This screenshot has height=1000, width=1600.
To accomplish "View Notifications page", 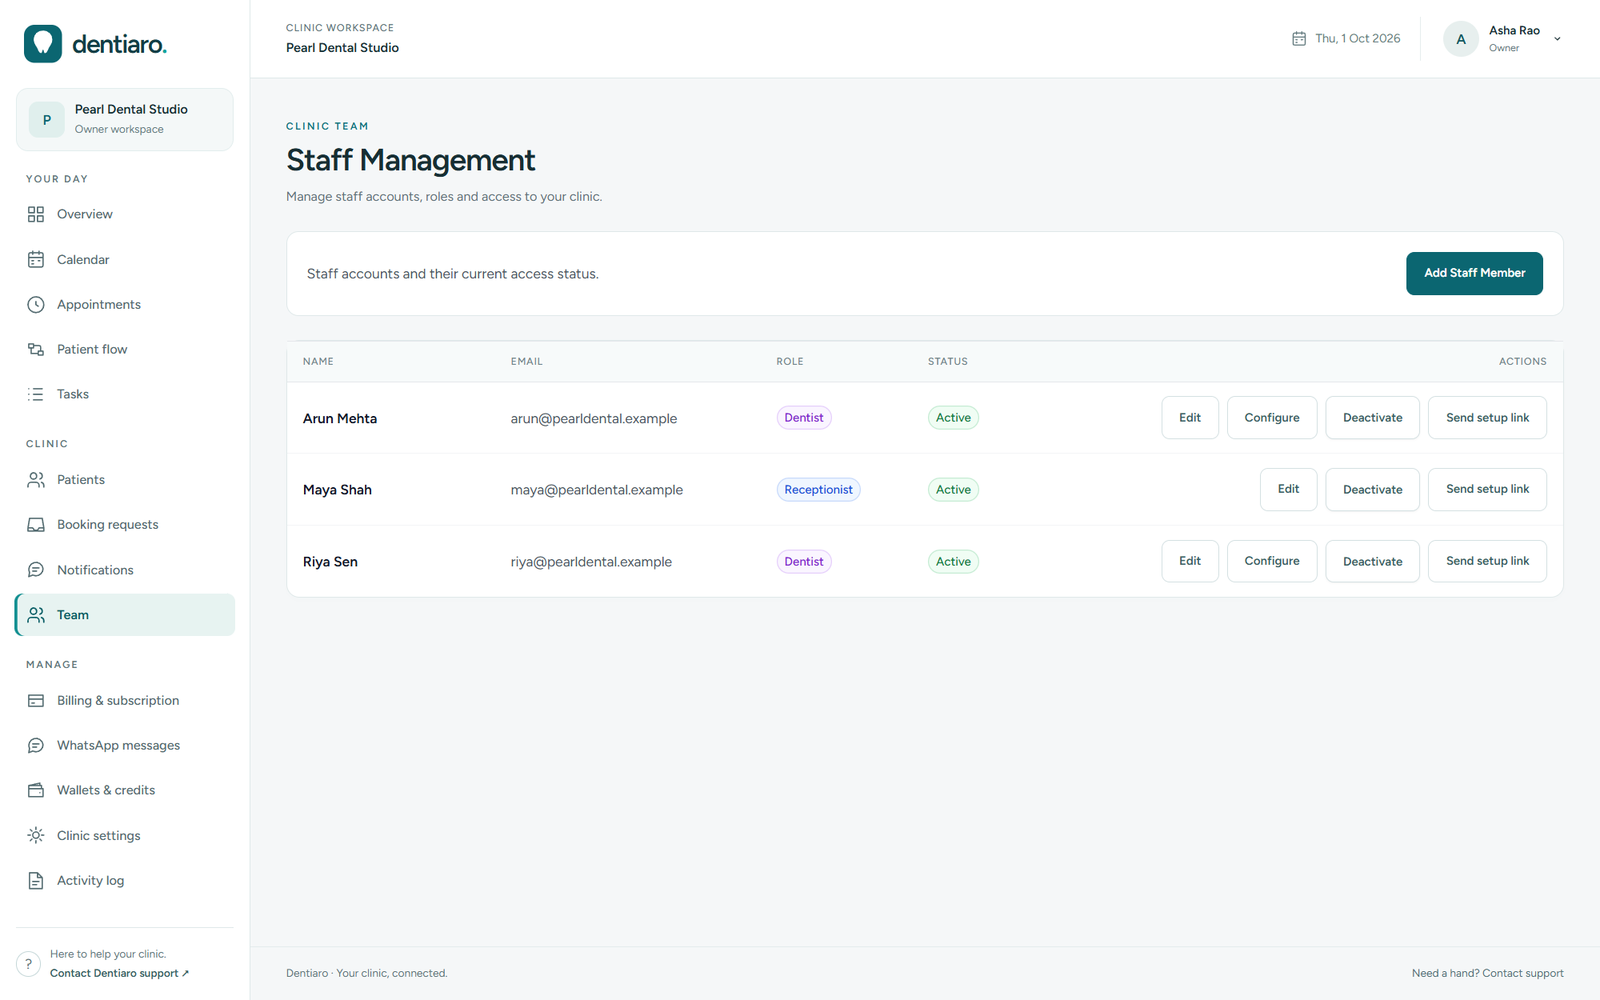I will [125, 570].
